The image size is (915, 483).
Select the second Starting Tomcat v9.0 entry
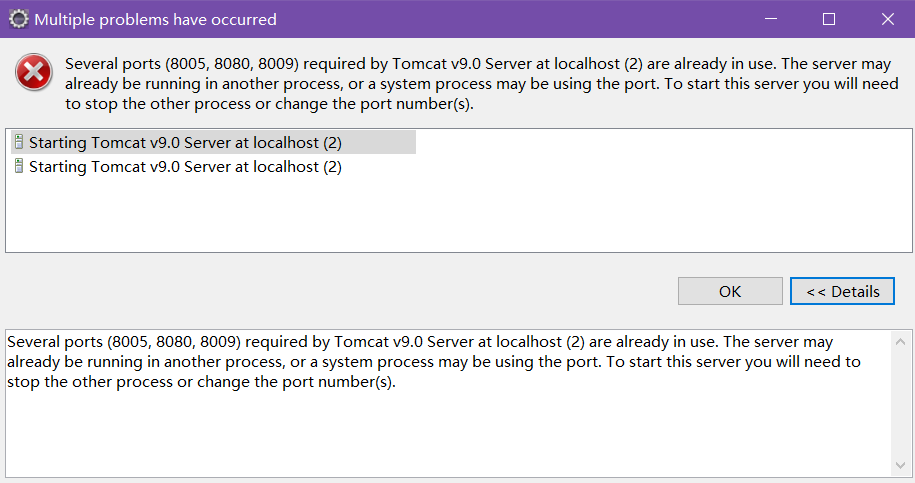[178, 167]
